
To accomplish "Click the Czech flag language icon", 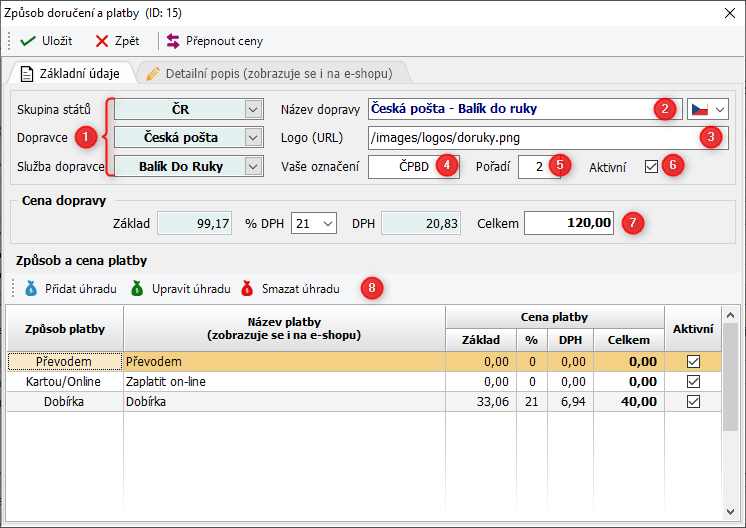I will [699, 109].
